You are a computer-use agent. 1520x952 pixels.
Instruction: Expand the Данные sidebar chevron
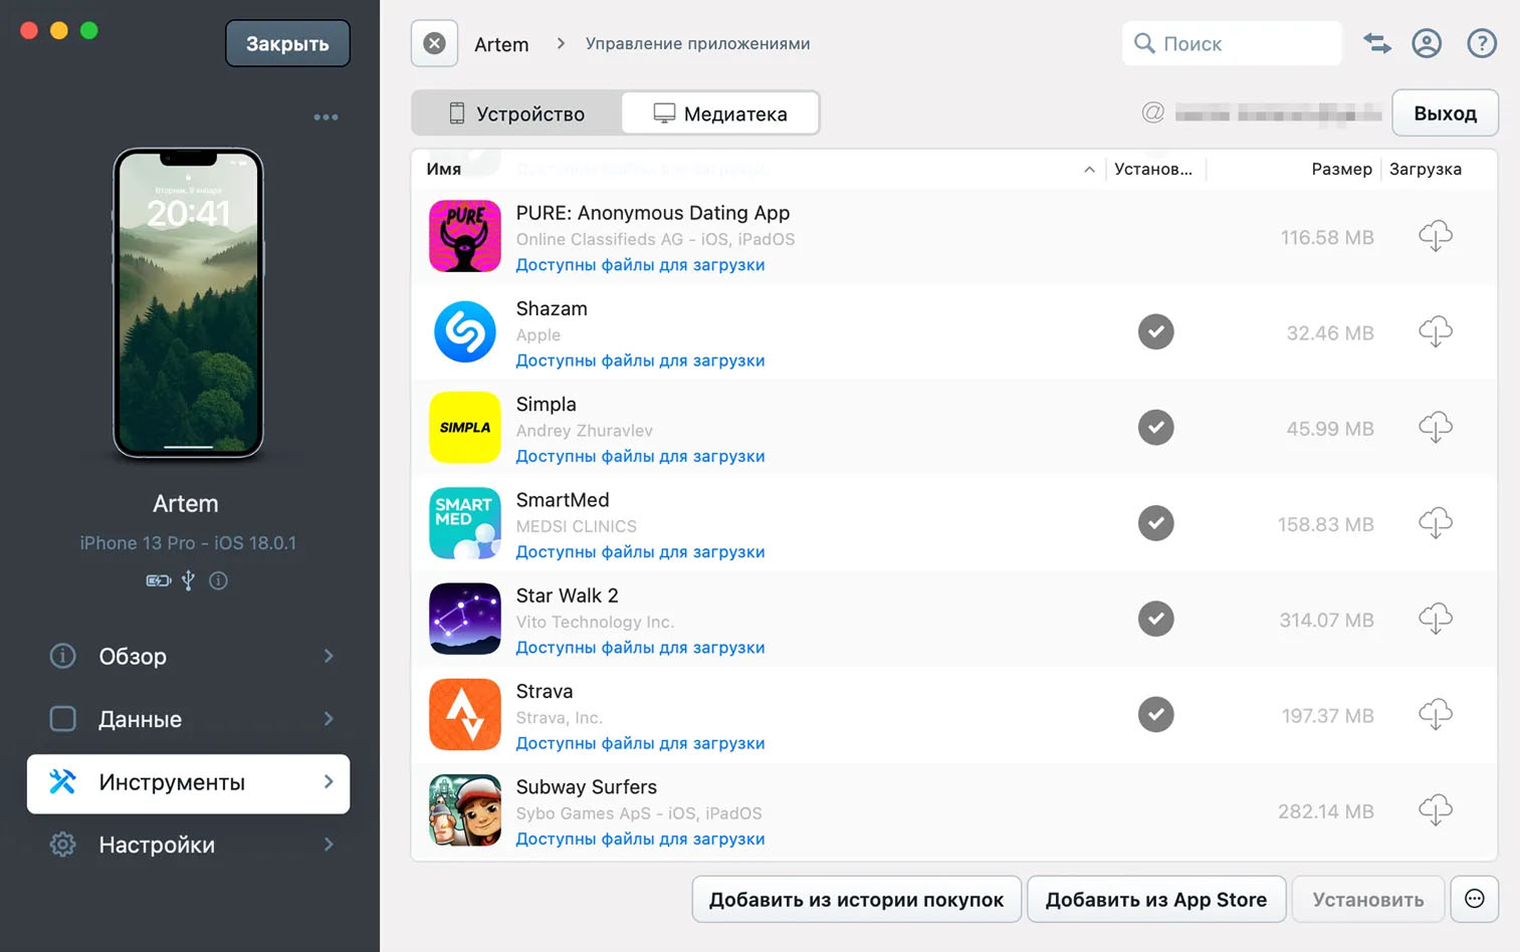click(x=328, y=719)
